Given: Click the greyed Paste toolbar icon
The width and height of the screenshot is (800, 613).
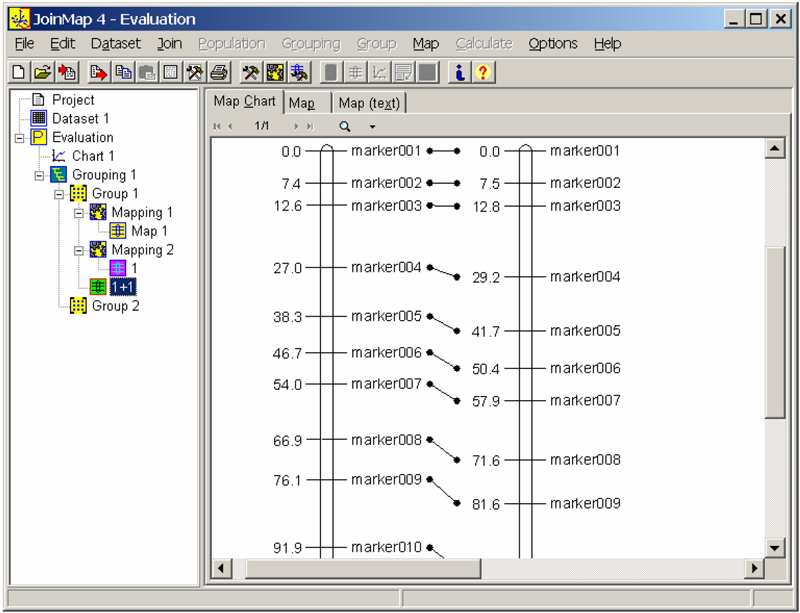Looking at the screenshot, I should point(147,72).
